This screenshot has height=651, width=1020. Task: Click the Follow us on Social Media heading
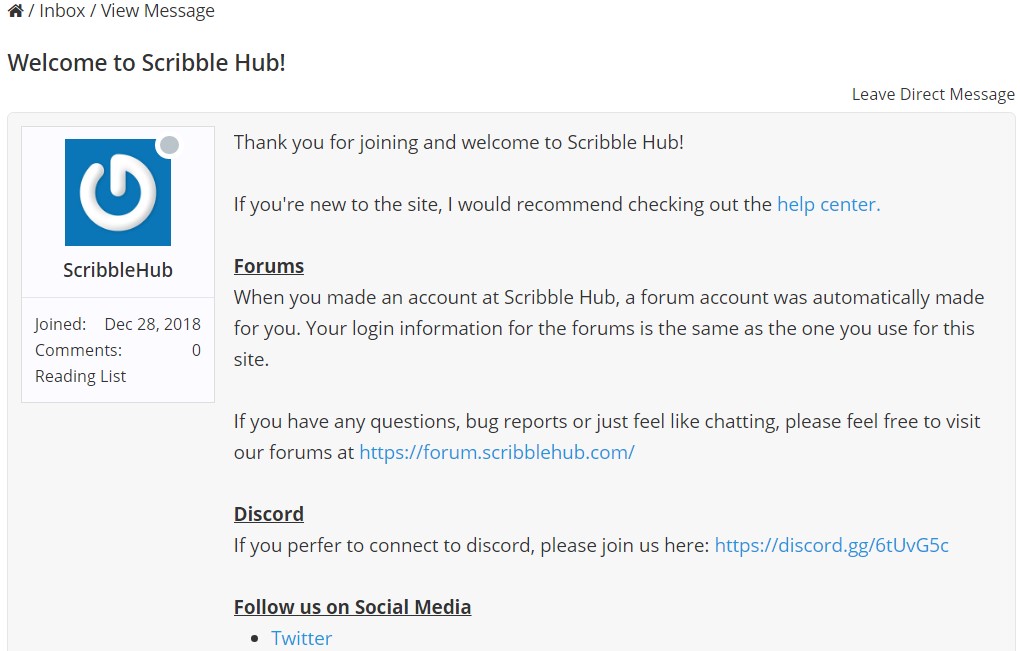tap(352, 607)
